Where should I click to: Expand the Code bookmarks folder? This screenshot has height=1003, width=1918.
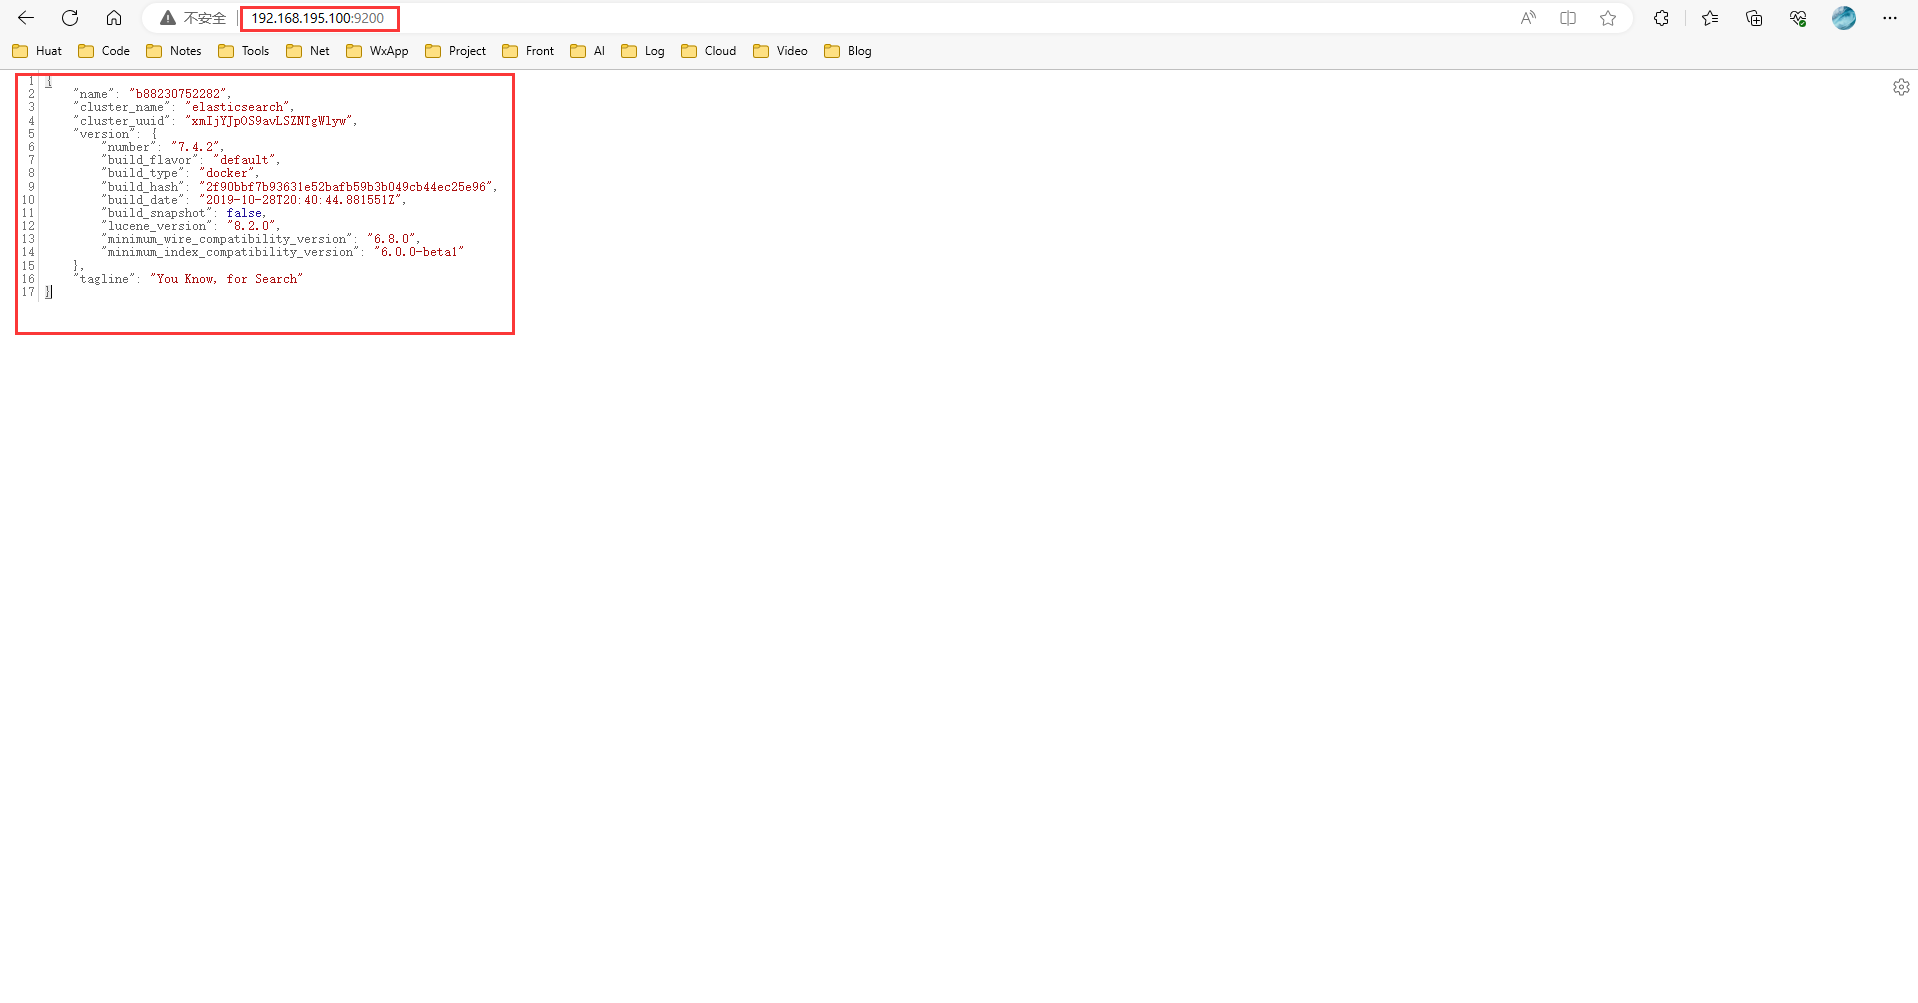click(x=104, y=51)
